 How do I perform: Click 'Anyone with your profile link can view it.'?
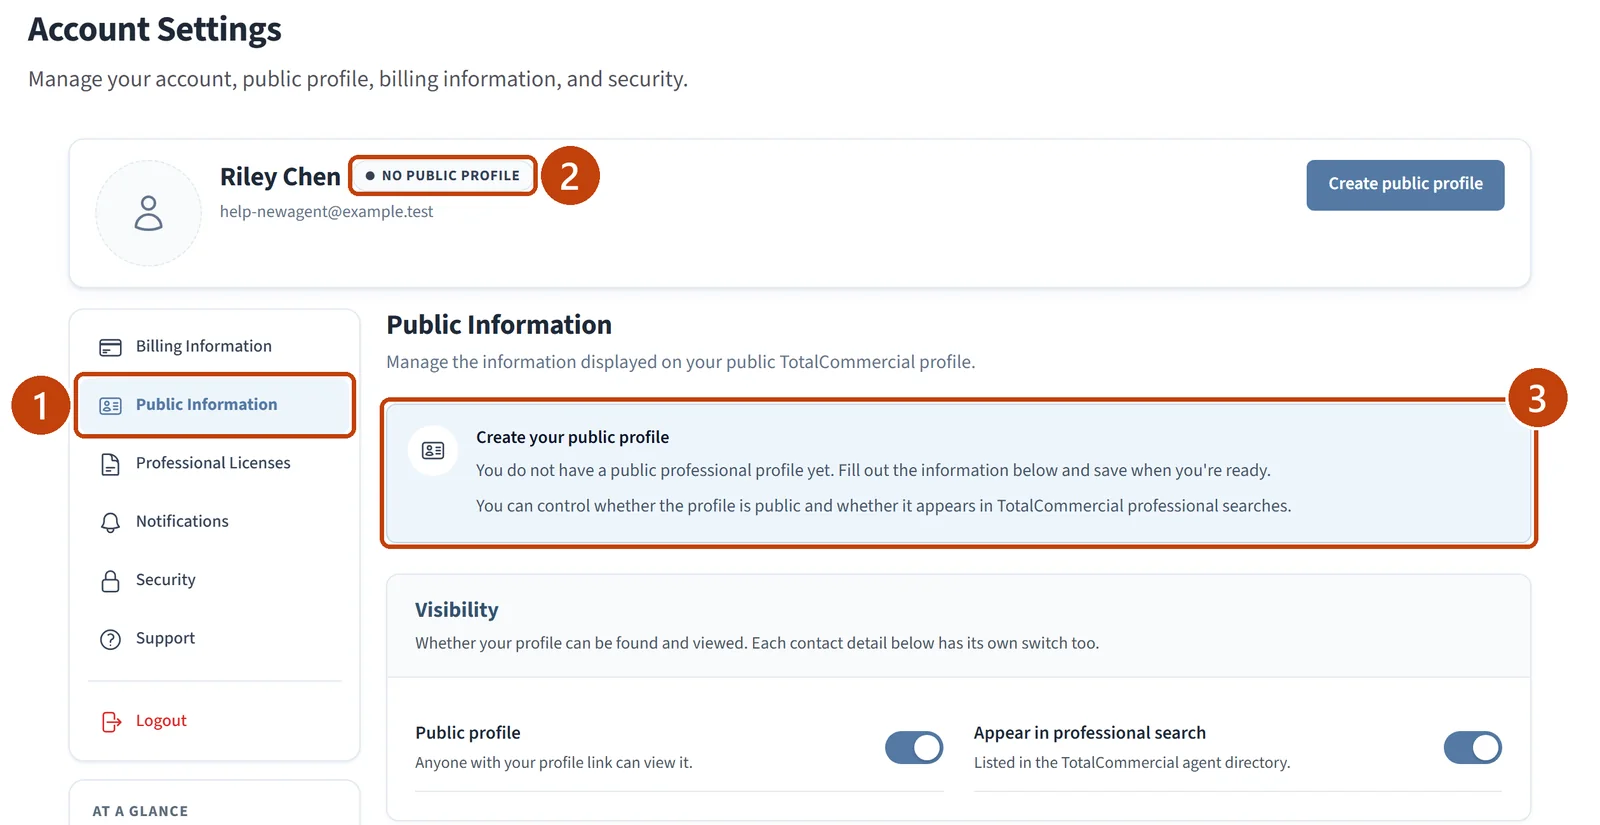coord(554,763)
